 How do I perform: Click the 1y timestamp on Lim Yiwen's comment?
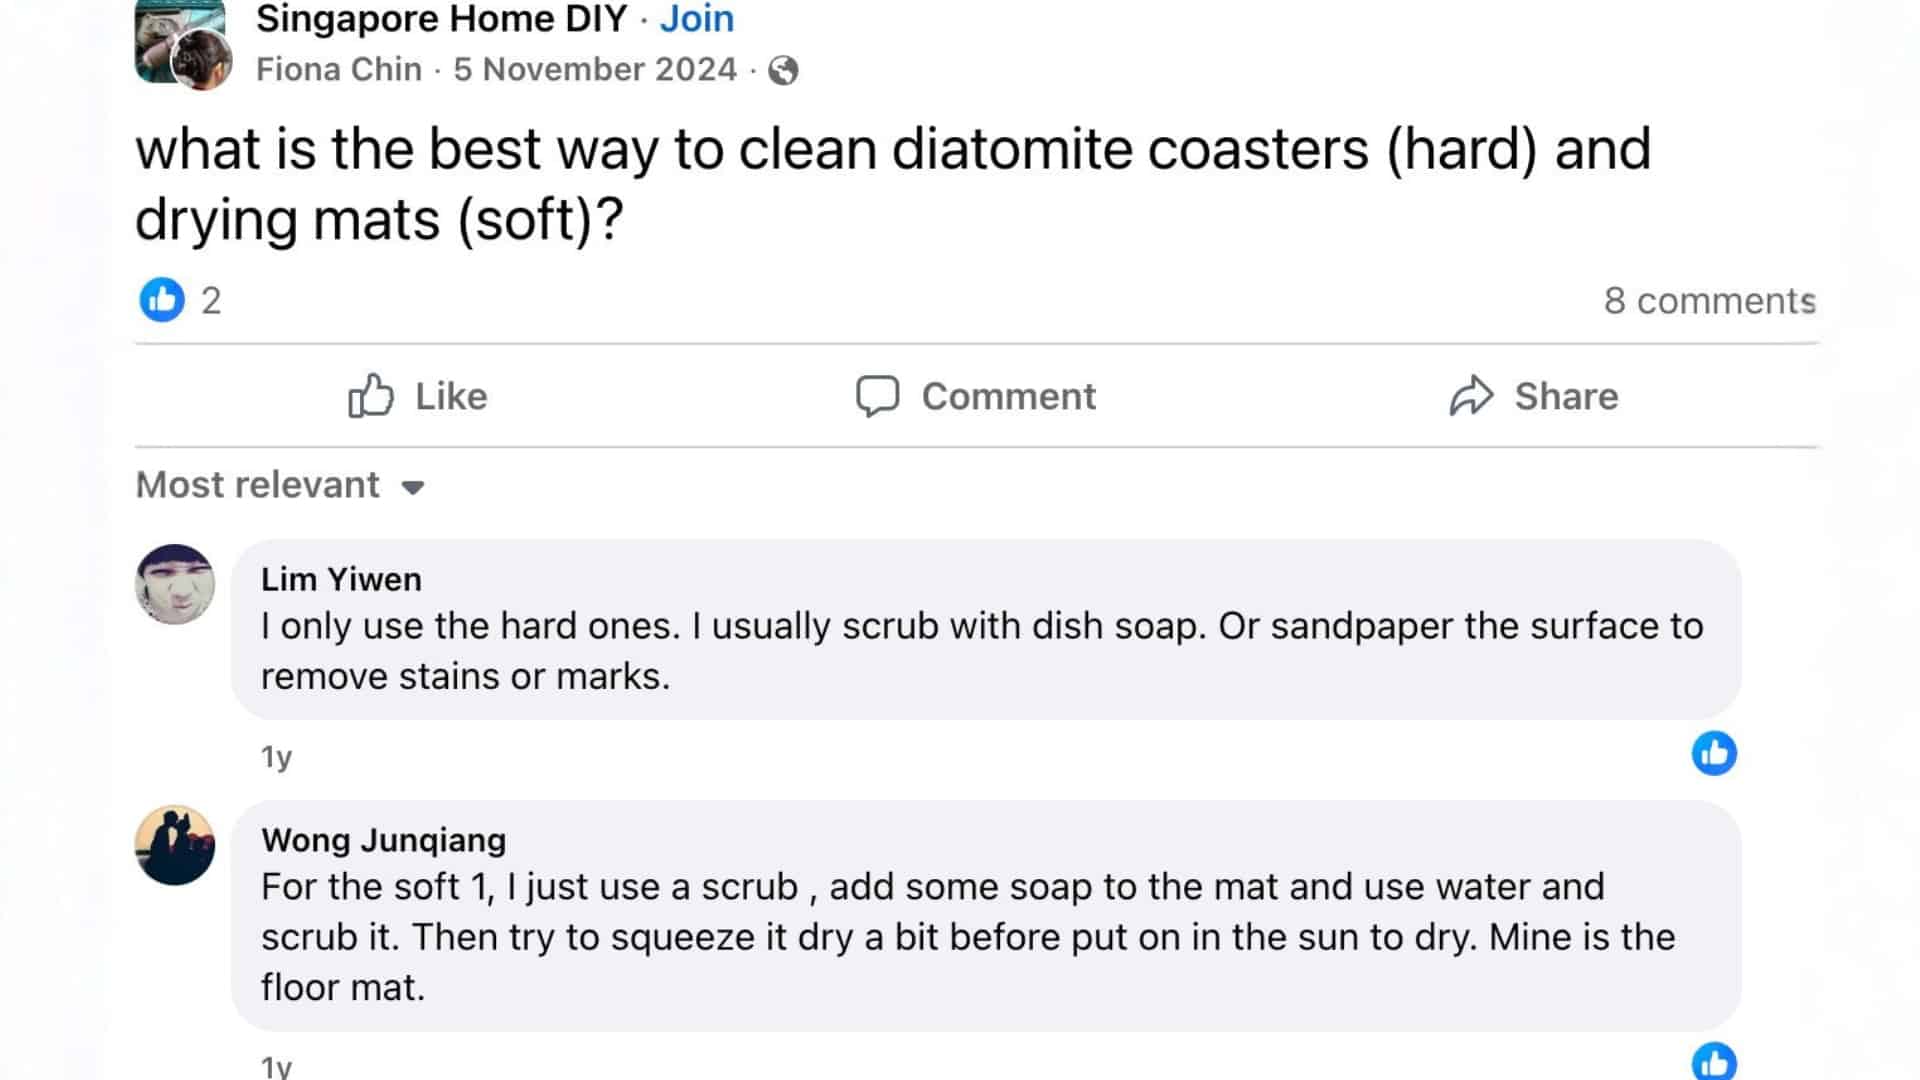pyautogui.click(x=278, y=756)
